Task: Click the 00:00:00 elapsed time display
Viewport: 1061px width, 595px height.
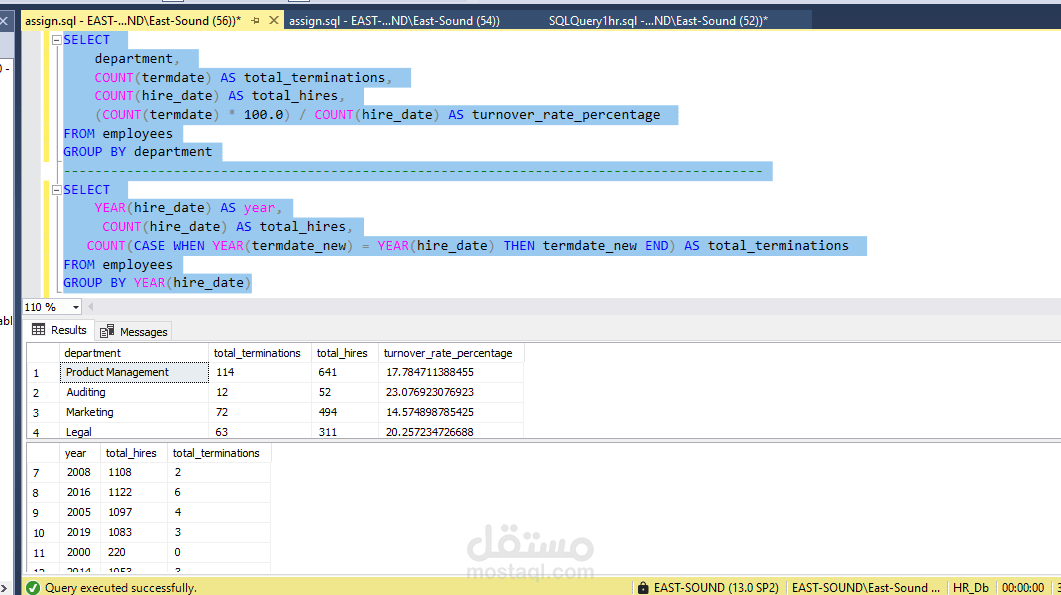Action: tap(1023, 587)
